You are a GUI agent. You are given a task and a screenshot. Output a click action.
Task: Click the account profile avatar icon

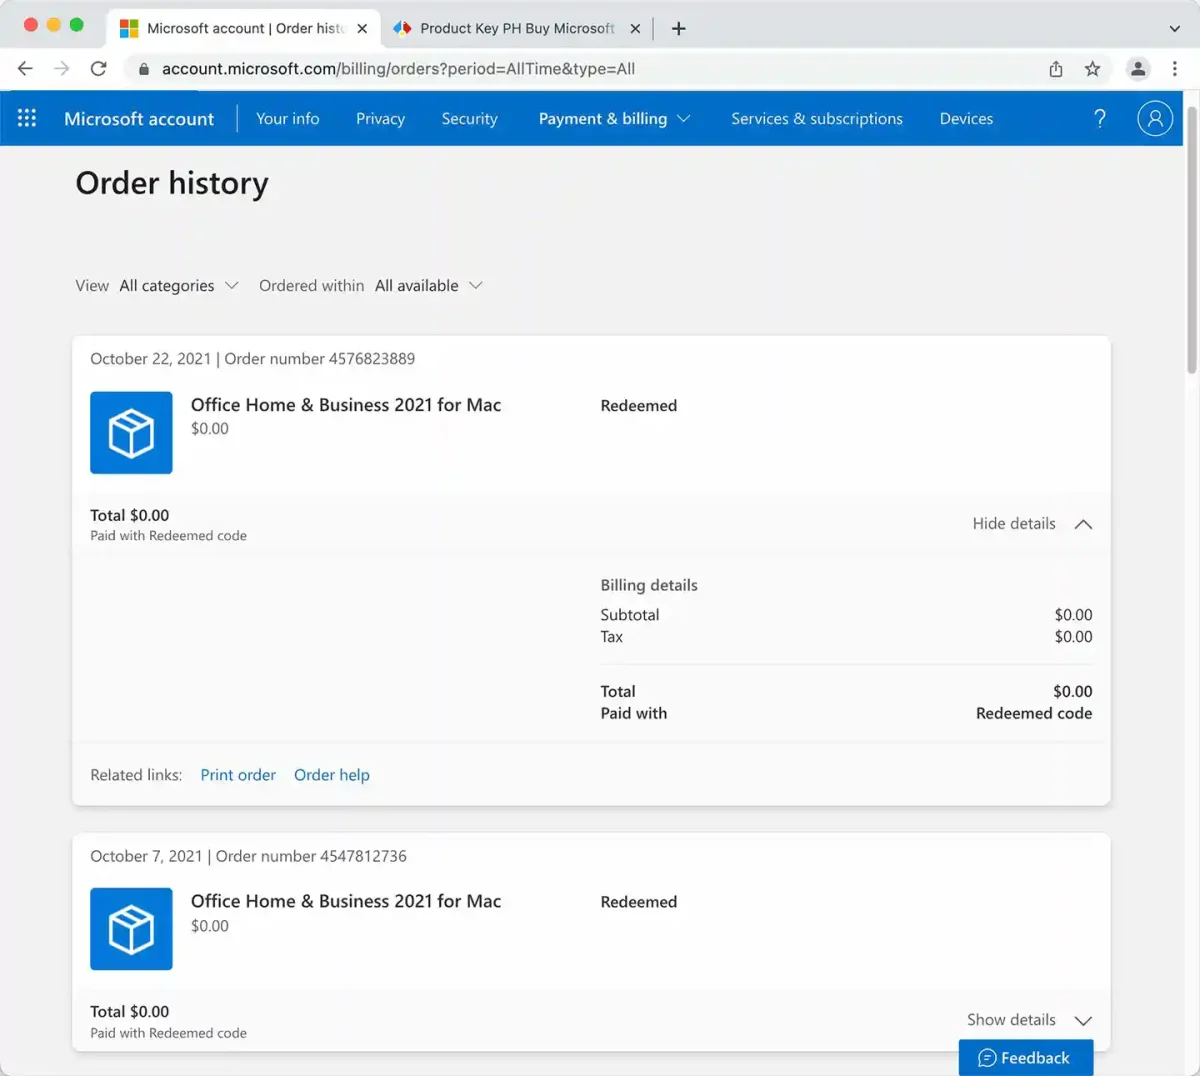(x=1154, y=118)
